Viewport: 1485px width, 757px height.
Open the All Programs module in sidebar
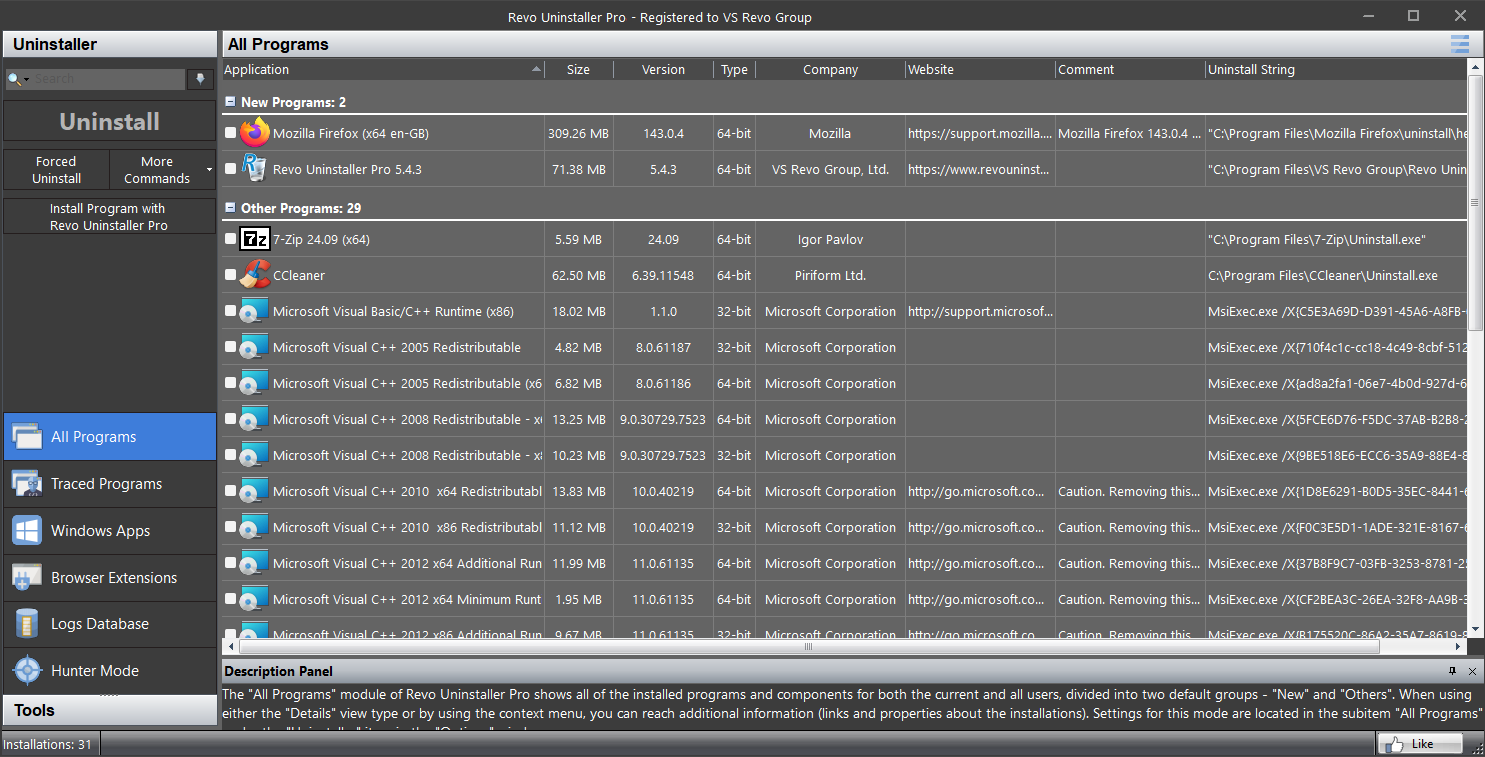(109, 437)
